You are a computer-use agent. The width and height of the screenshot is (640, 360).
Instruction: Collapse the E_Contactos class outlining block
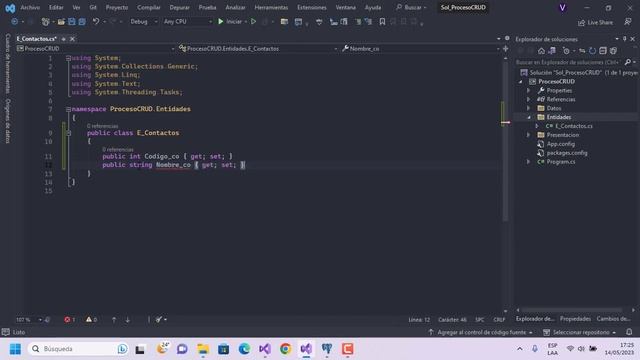click(68, 133)
